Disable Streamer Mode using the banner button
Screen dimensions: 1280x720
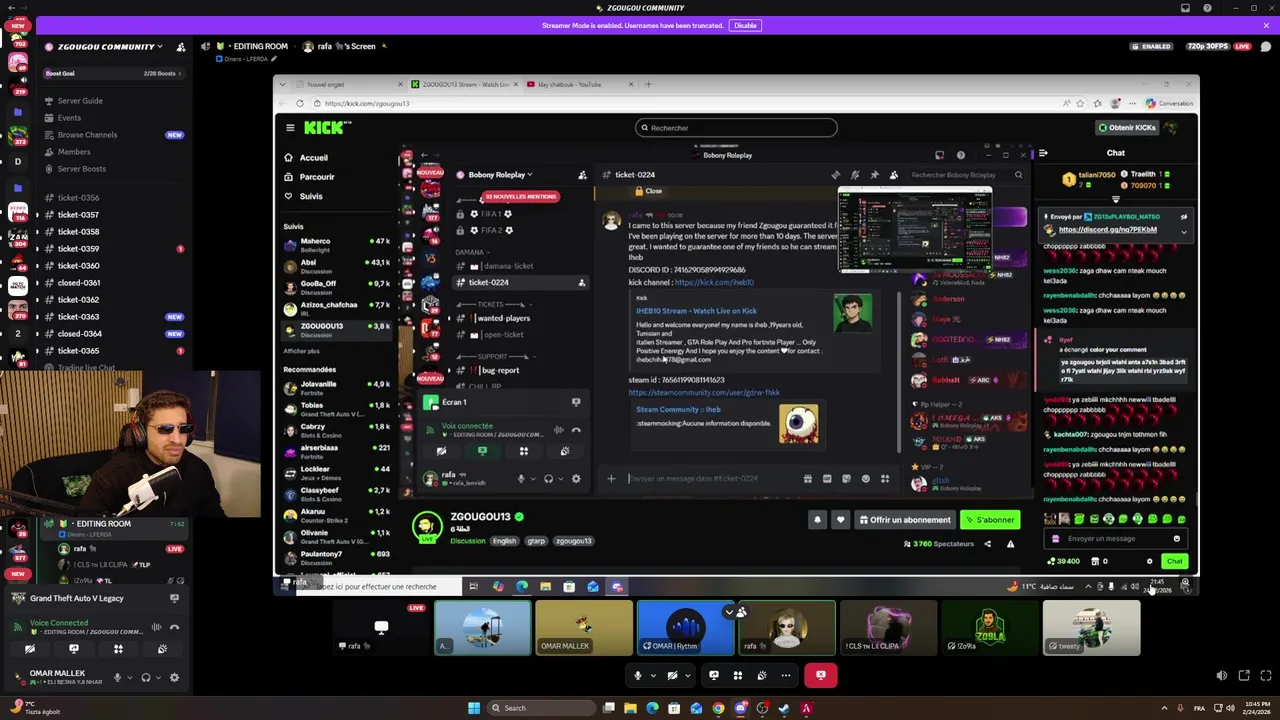tap(745, 25)
